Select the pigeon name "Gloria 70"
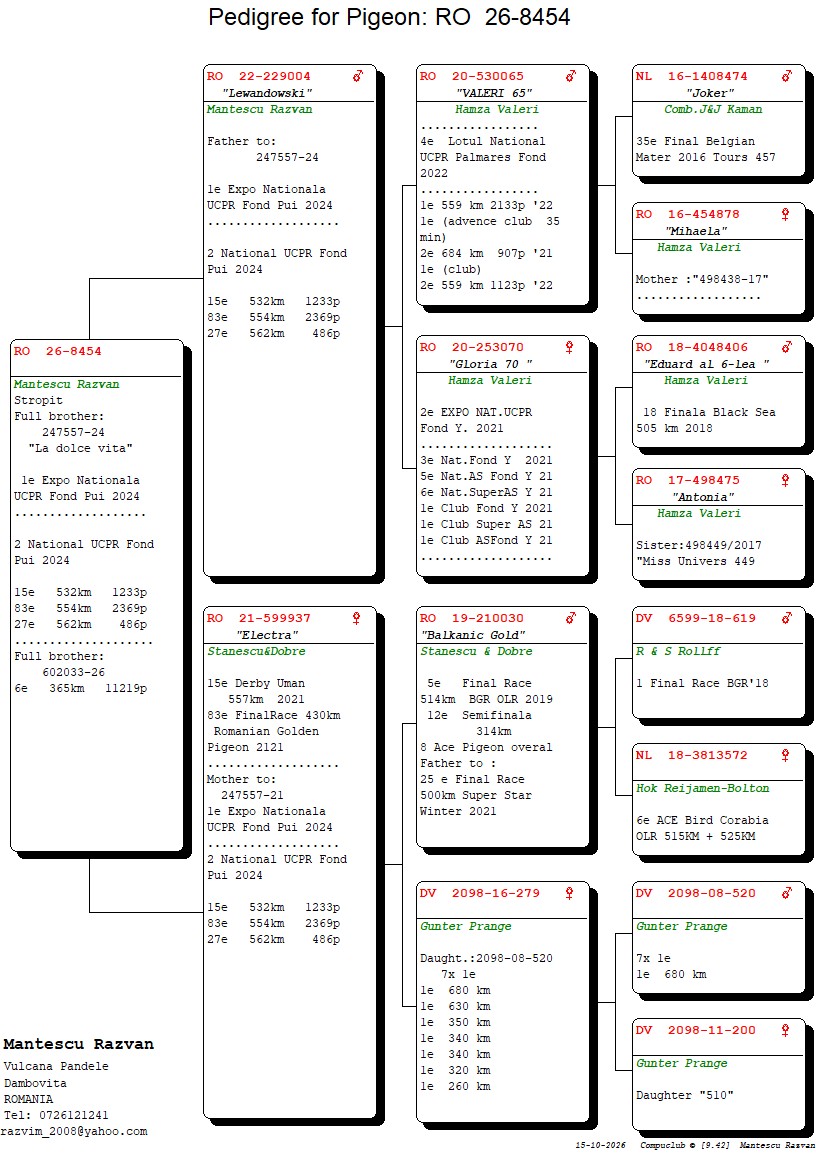816x1172 pixels. pos(490,364)
